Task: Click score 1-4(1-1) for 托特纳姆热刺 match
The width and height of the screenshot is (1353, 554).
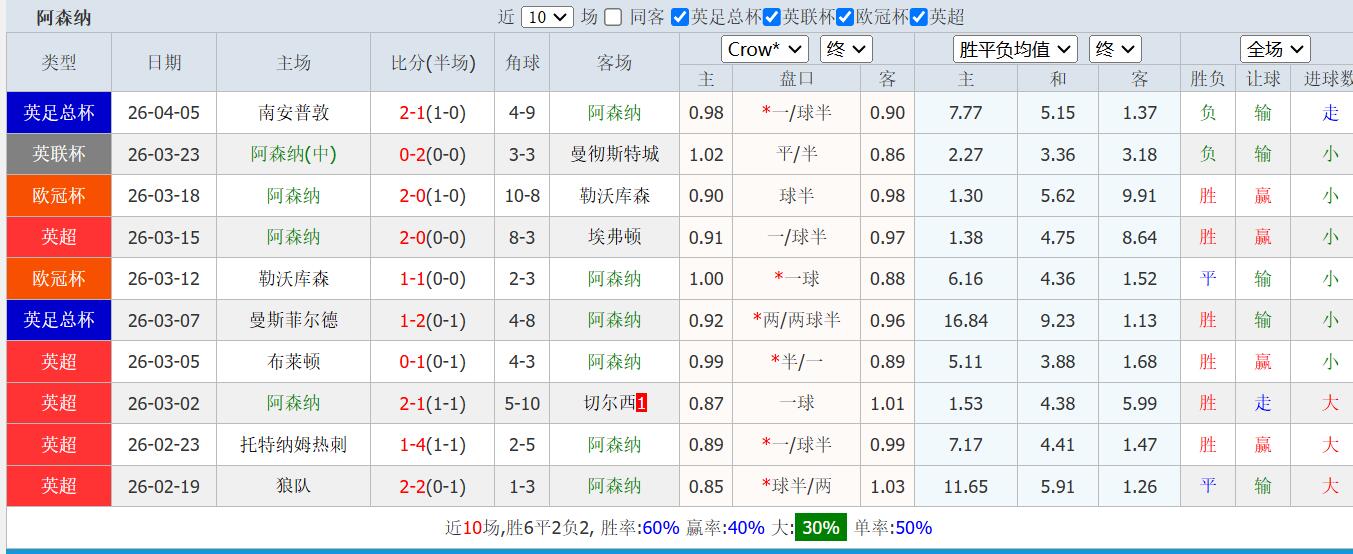Action: 433,444
